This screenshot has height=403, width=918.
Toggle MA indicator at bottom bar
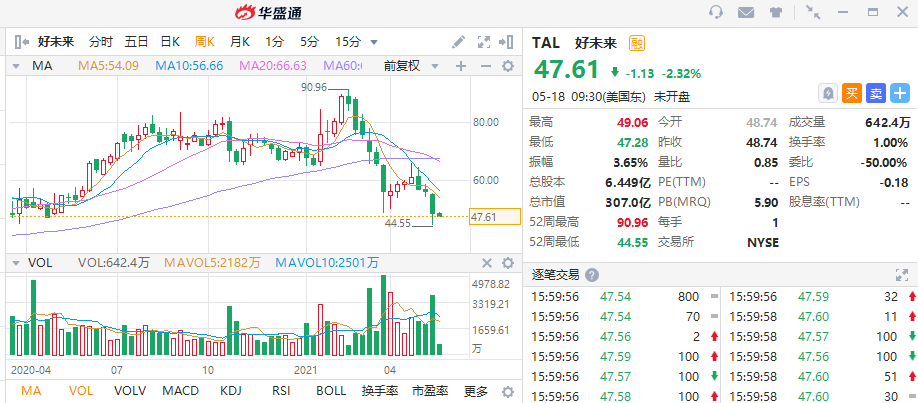(x=29, y=391)
